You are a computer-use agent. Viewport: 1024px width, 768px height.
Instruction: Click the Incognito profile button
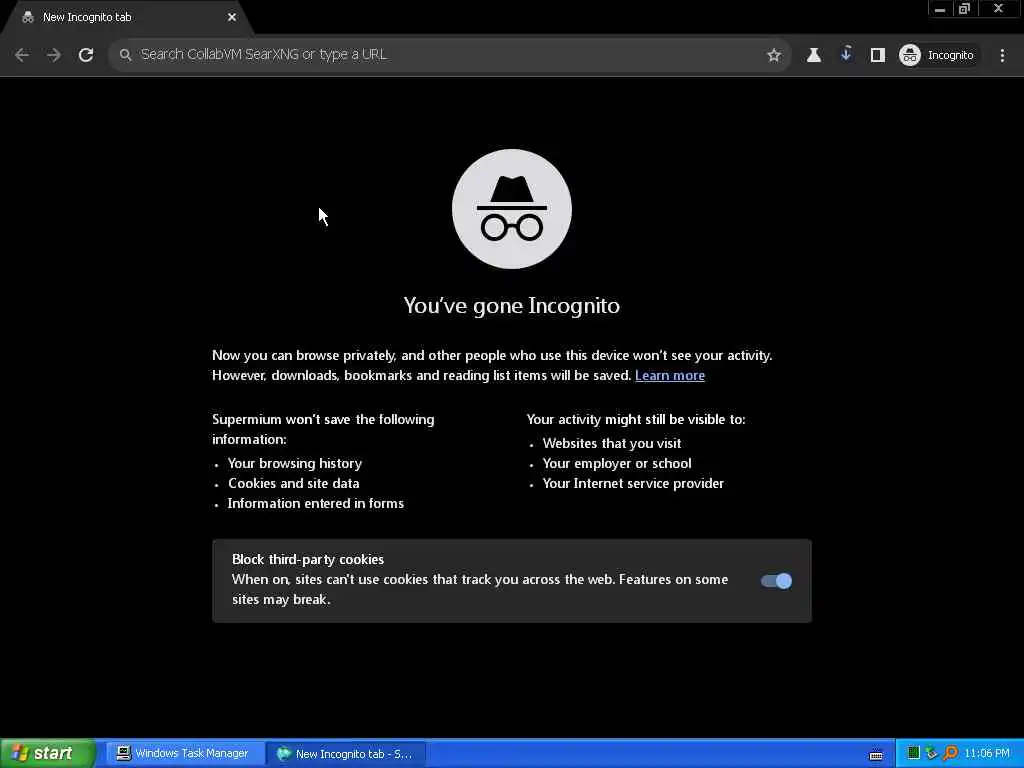pyautogui.click(x=937, y=55)
